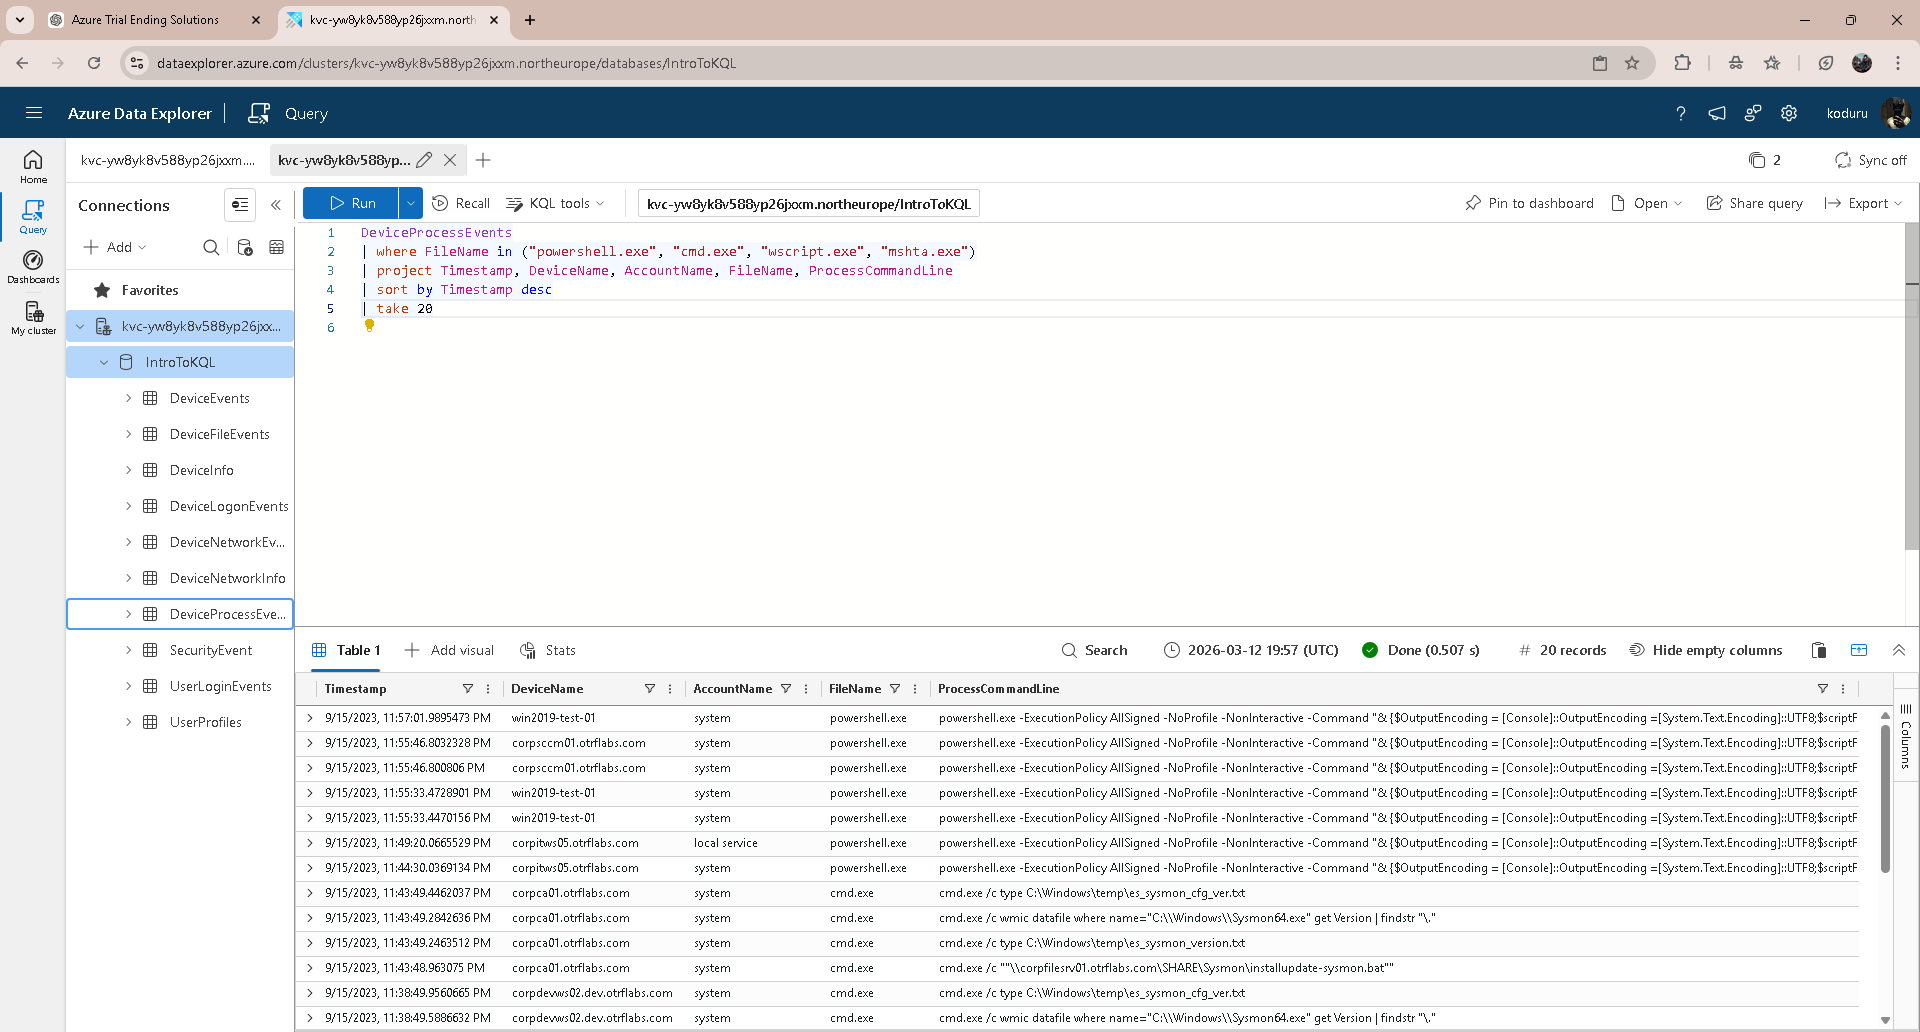Open the koduru user account menu

1867,113
